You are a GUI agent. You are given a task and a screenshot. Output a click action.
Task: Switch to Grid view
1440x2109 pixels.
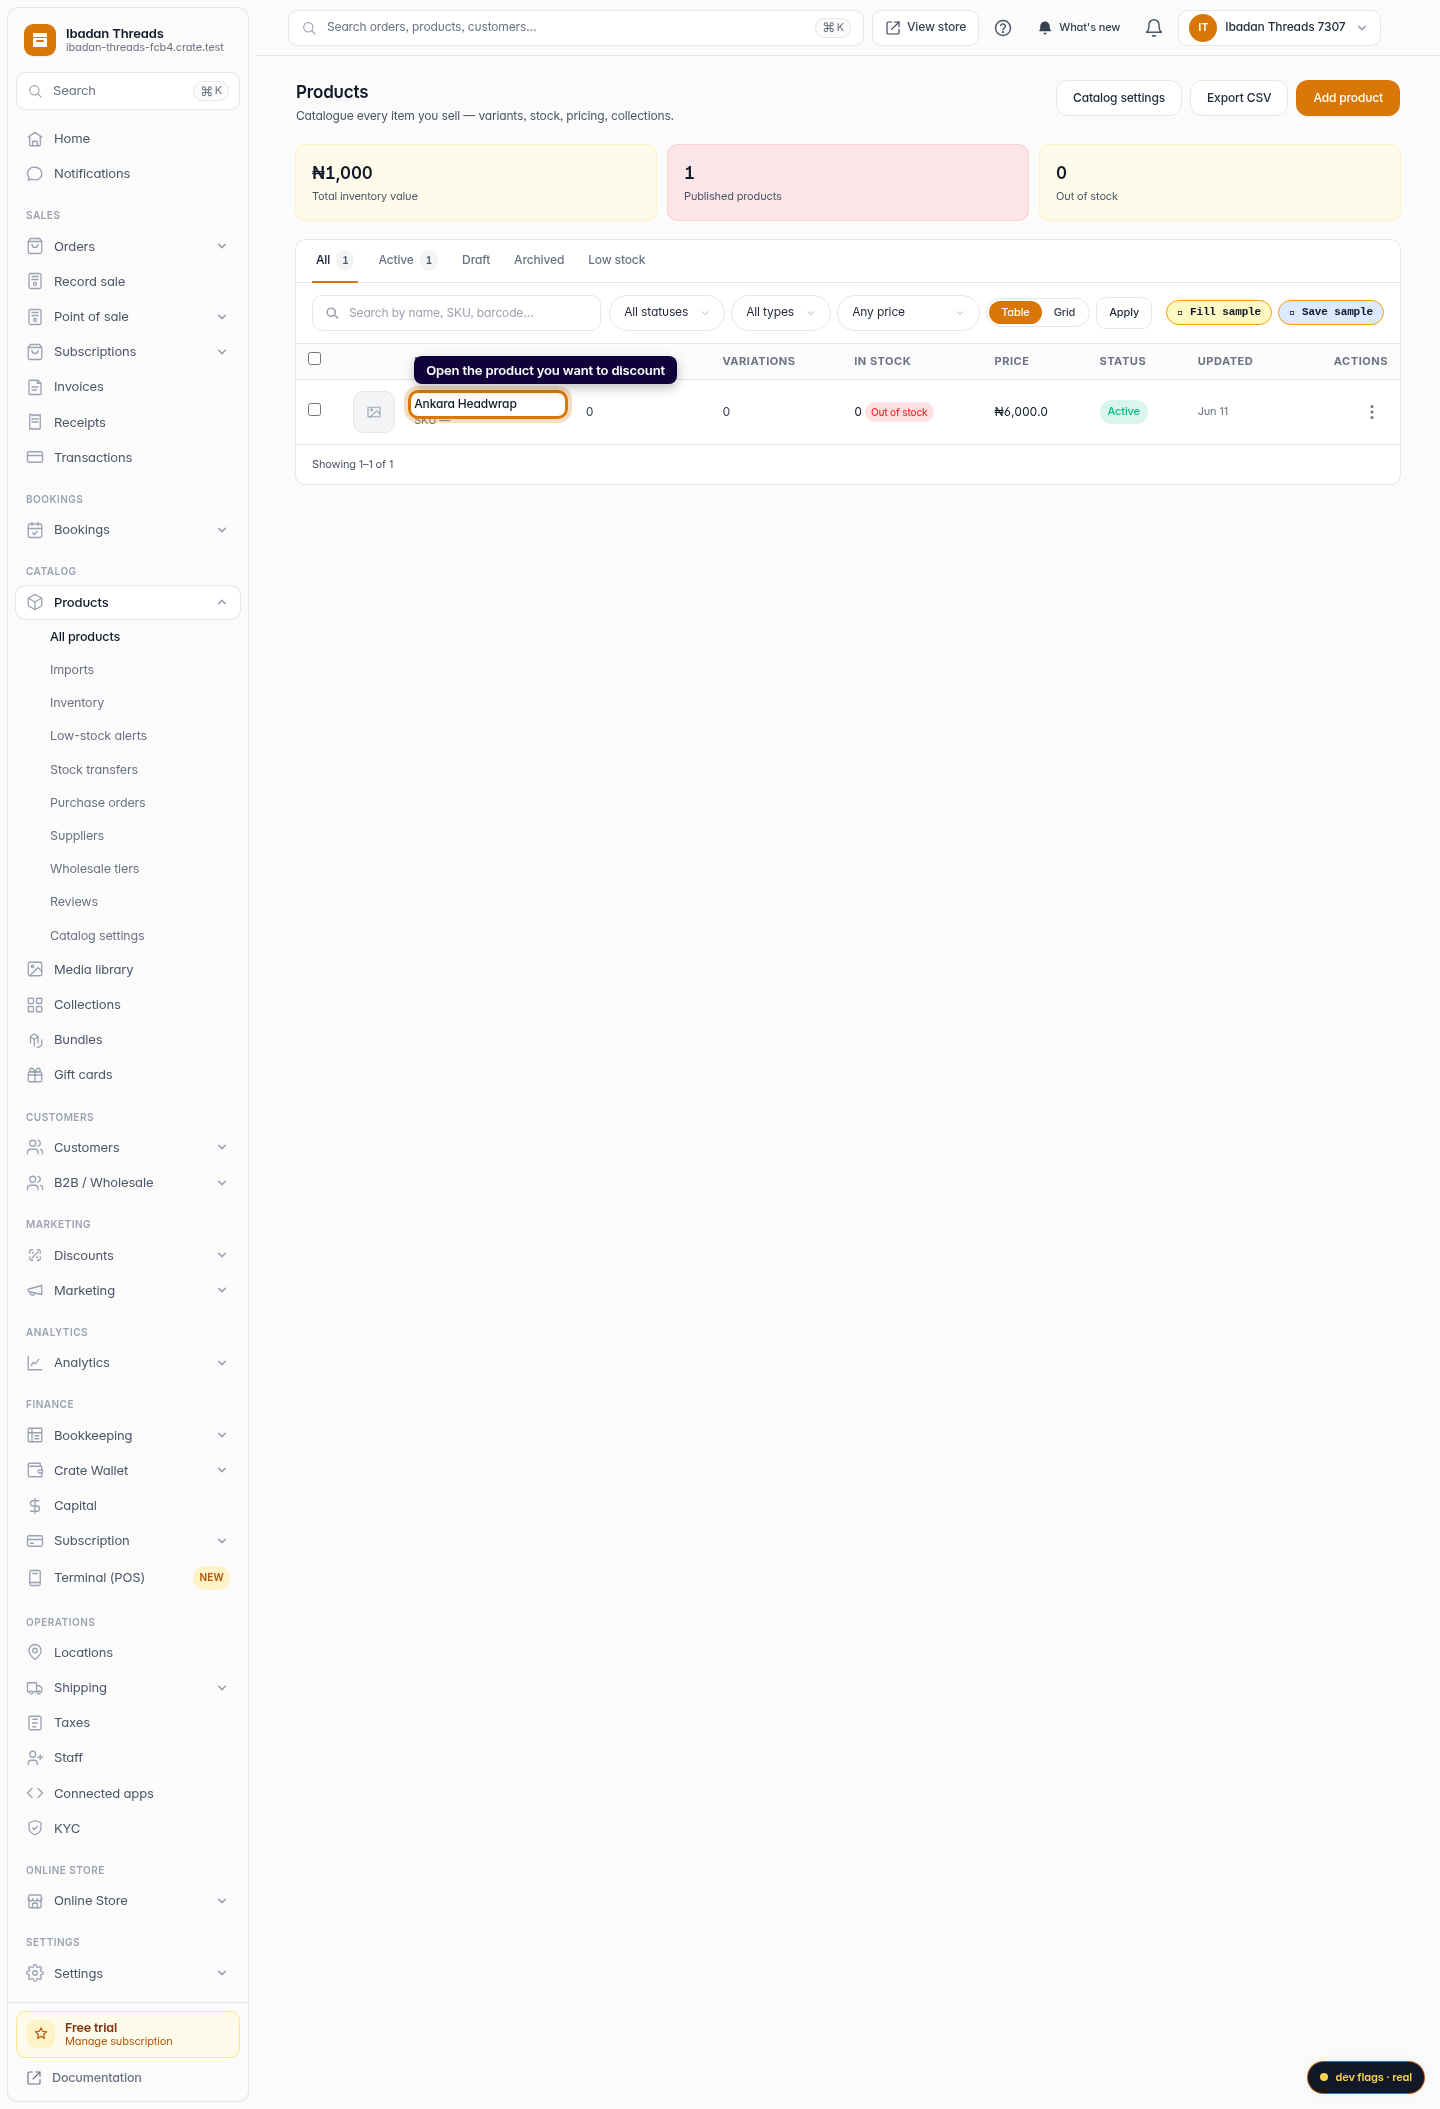1064,313
